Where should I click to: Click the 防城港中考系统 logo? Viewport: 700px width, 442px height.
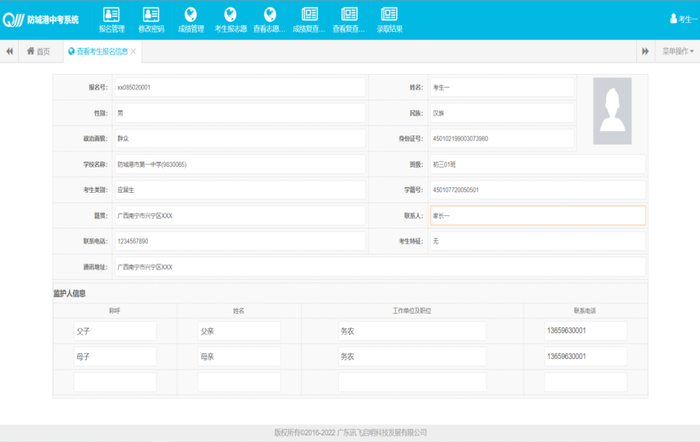45,19
